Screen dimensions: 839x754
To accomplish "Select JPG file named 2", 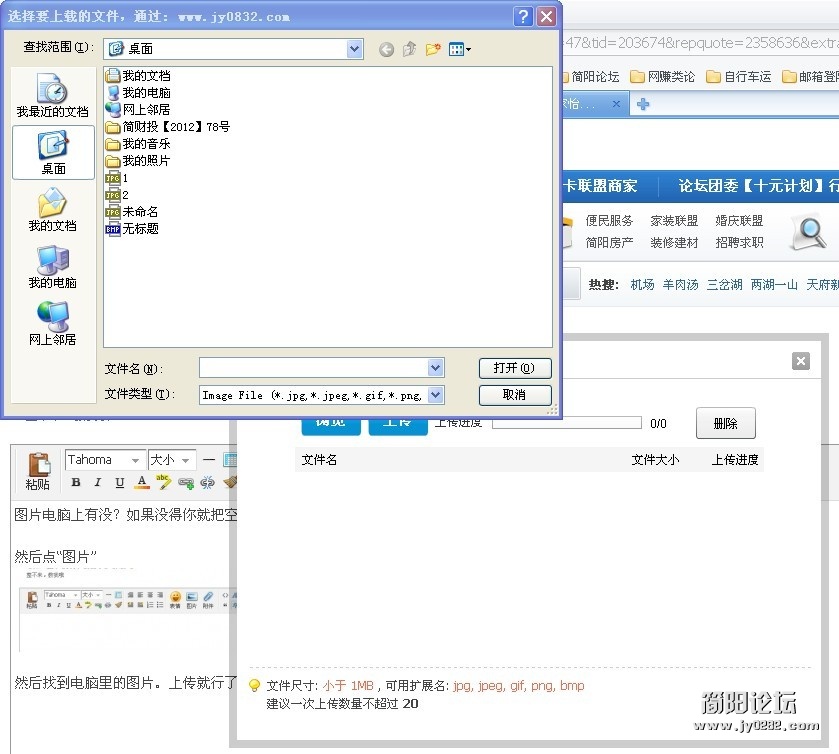I will point(117,195).
